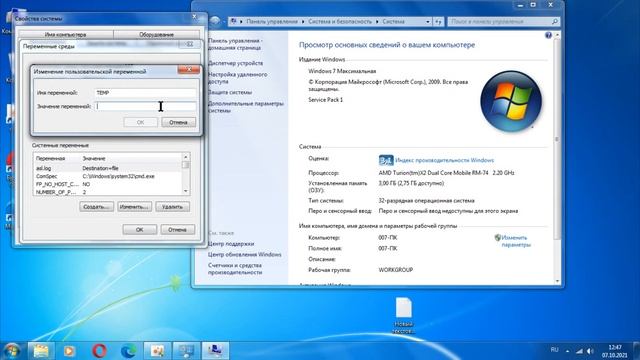640x360 pixels.
Task: Select the 'Новый текстовый' file on the desktop
Action: pos(403,316)
